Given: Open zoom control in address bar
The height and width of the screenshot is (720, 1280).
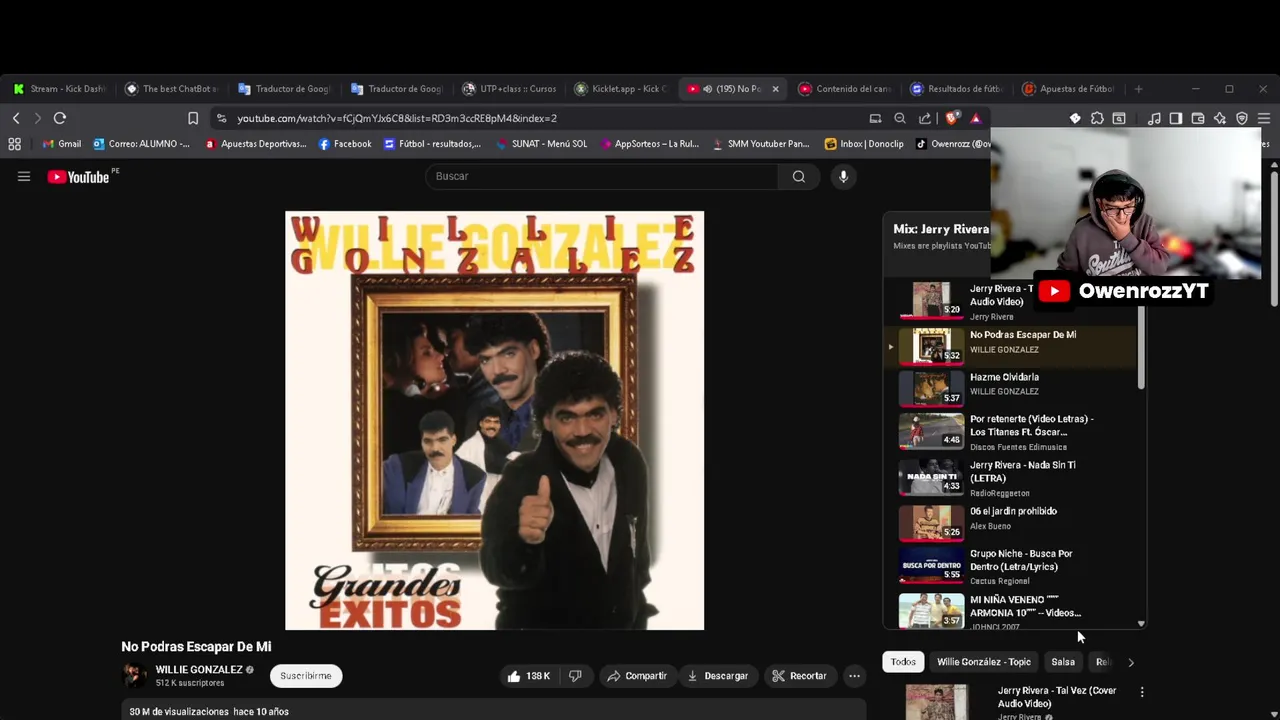Looking at the screenshot, I should click(x=900, y=118).
